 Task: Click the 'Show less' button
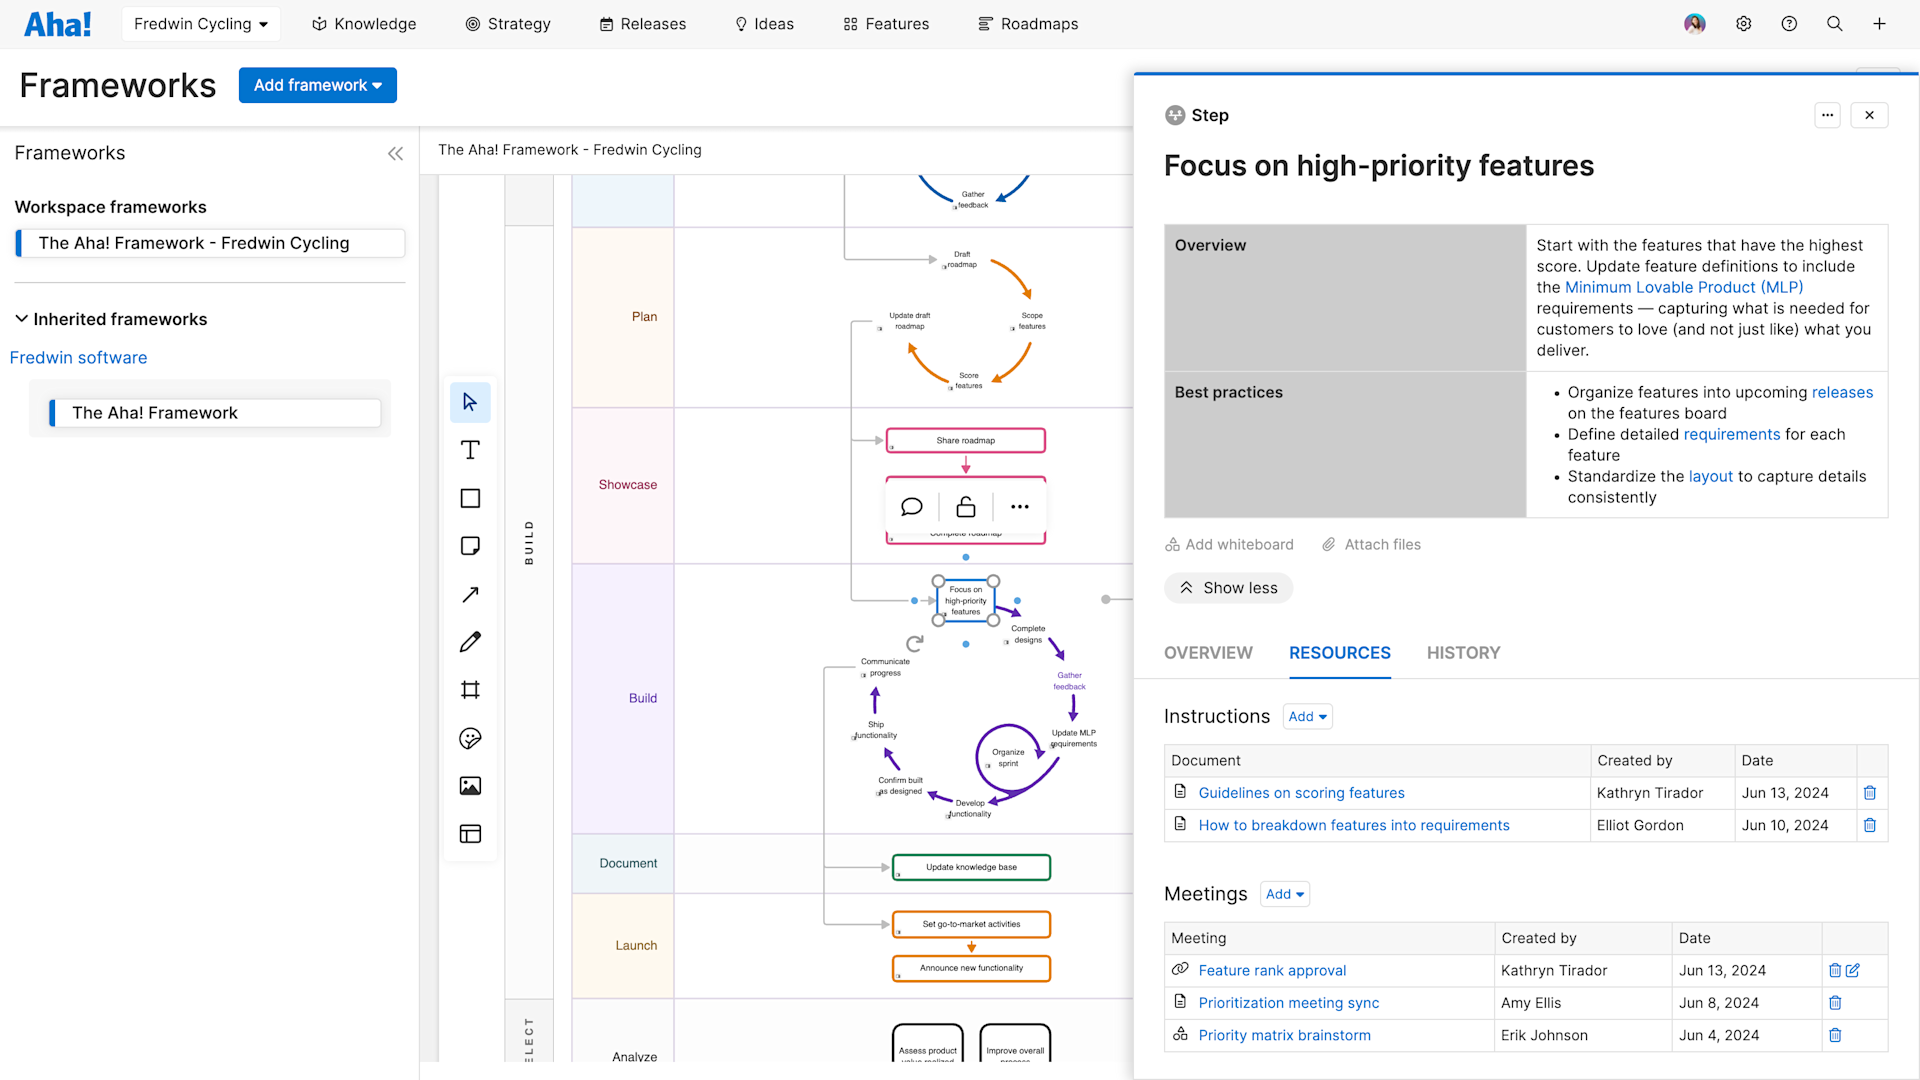click(1228, 587)
